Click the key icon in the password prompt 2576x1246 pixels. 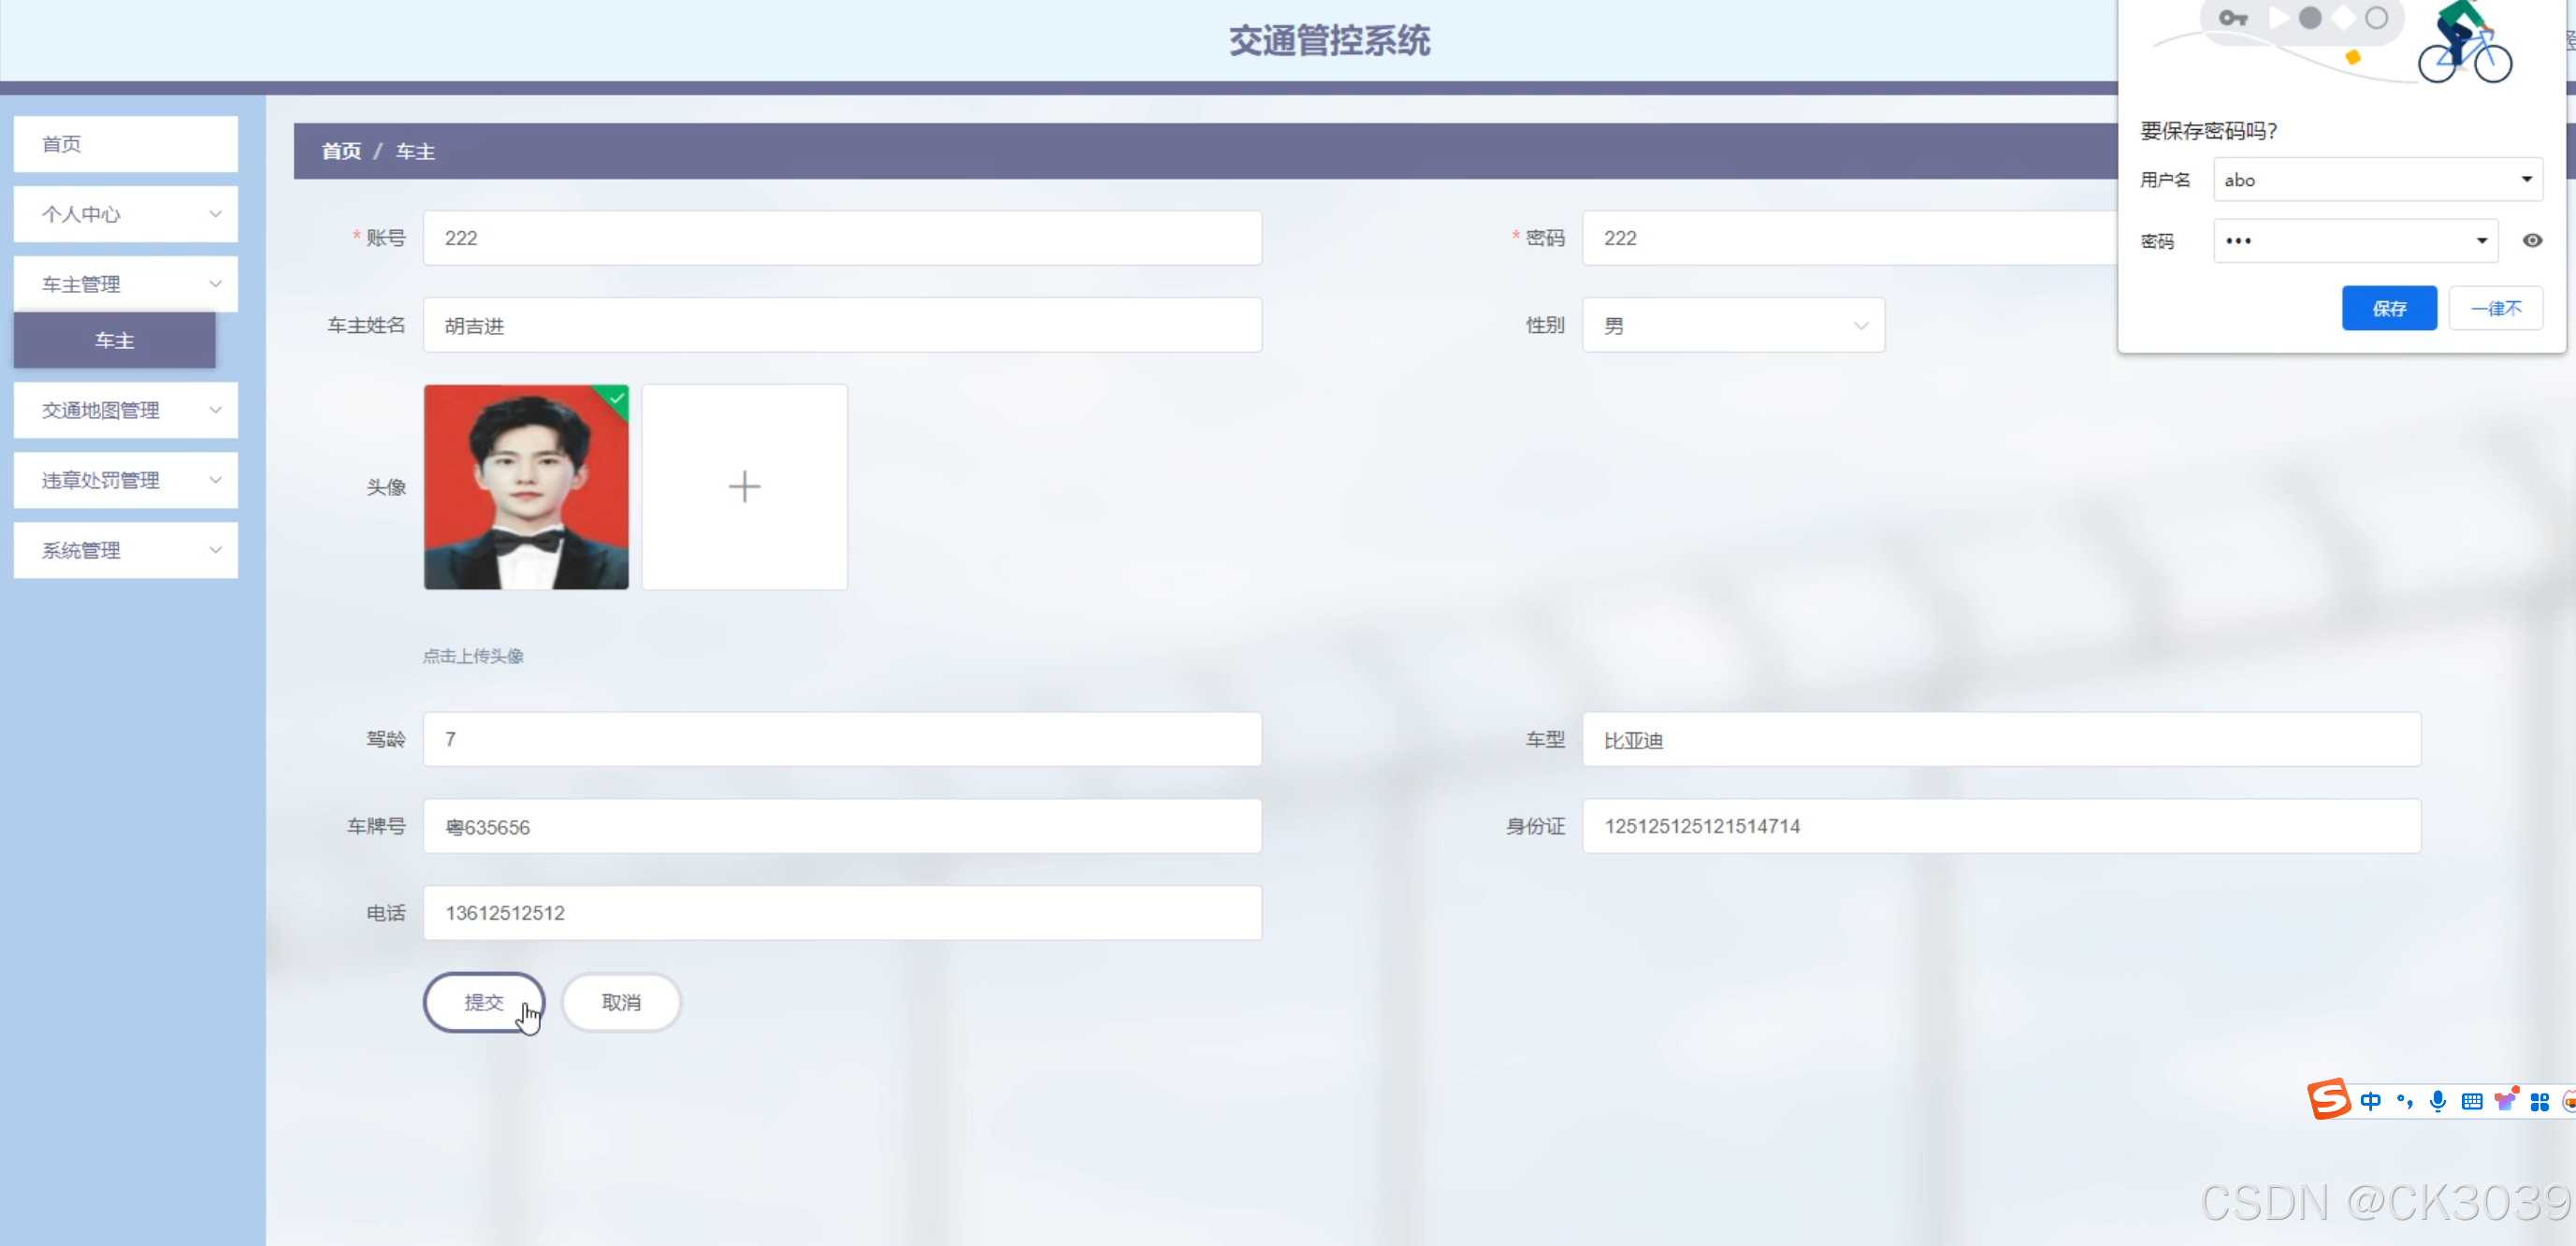pyautogui.click(x=2231, y=17)
